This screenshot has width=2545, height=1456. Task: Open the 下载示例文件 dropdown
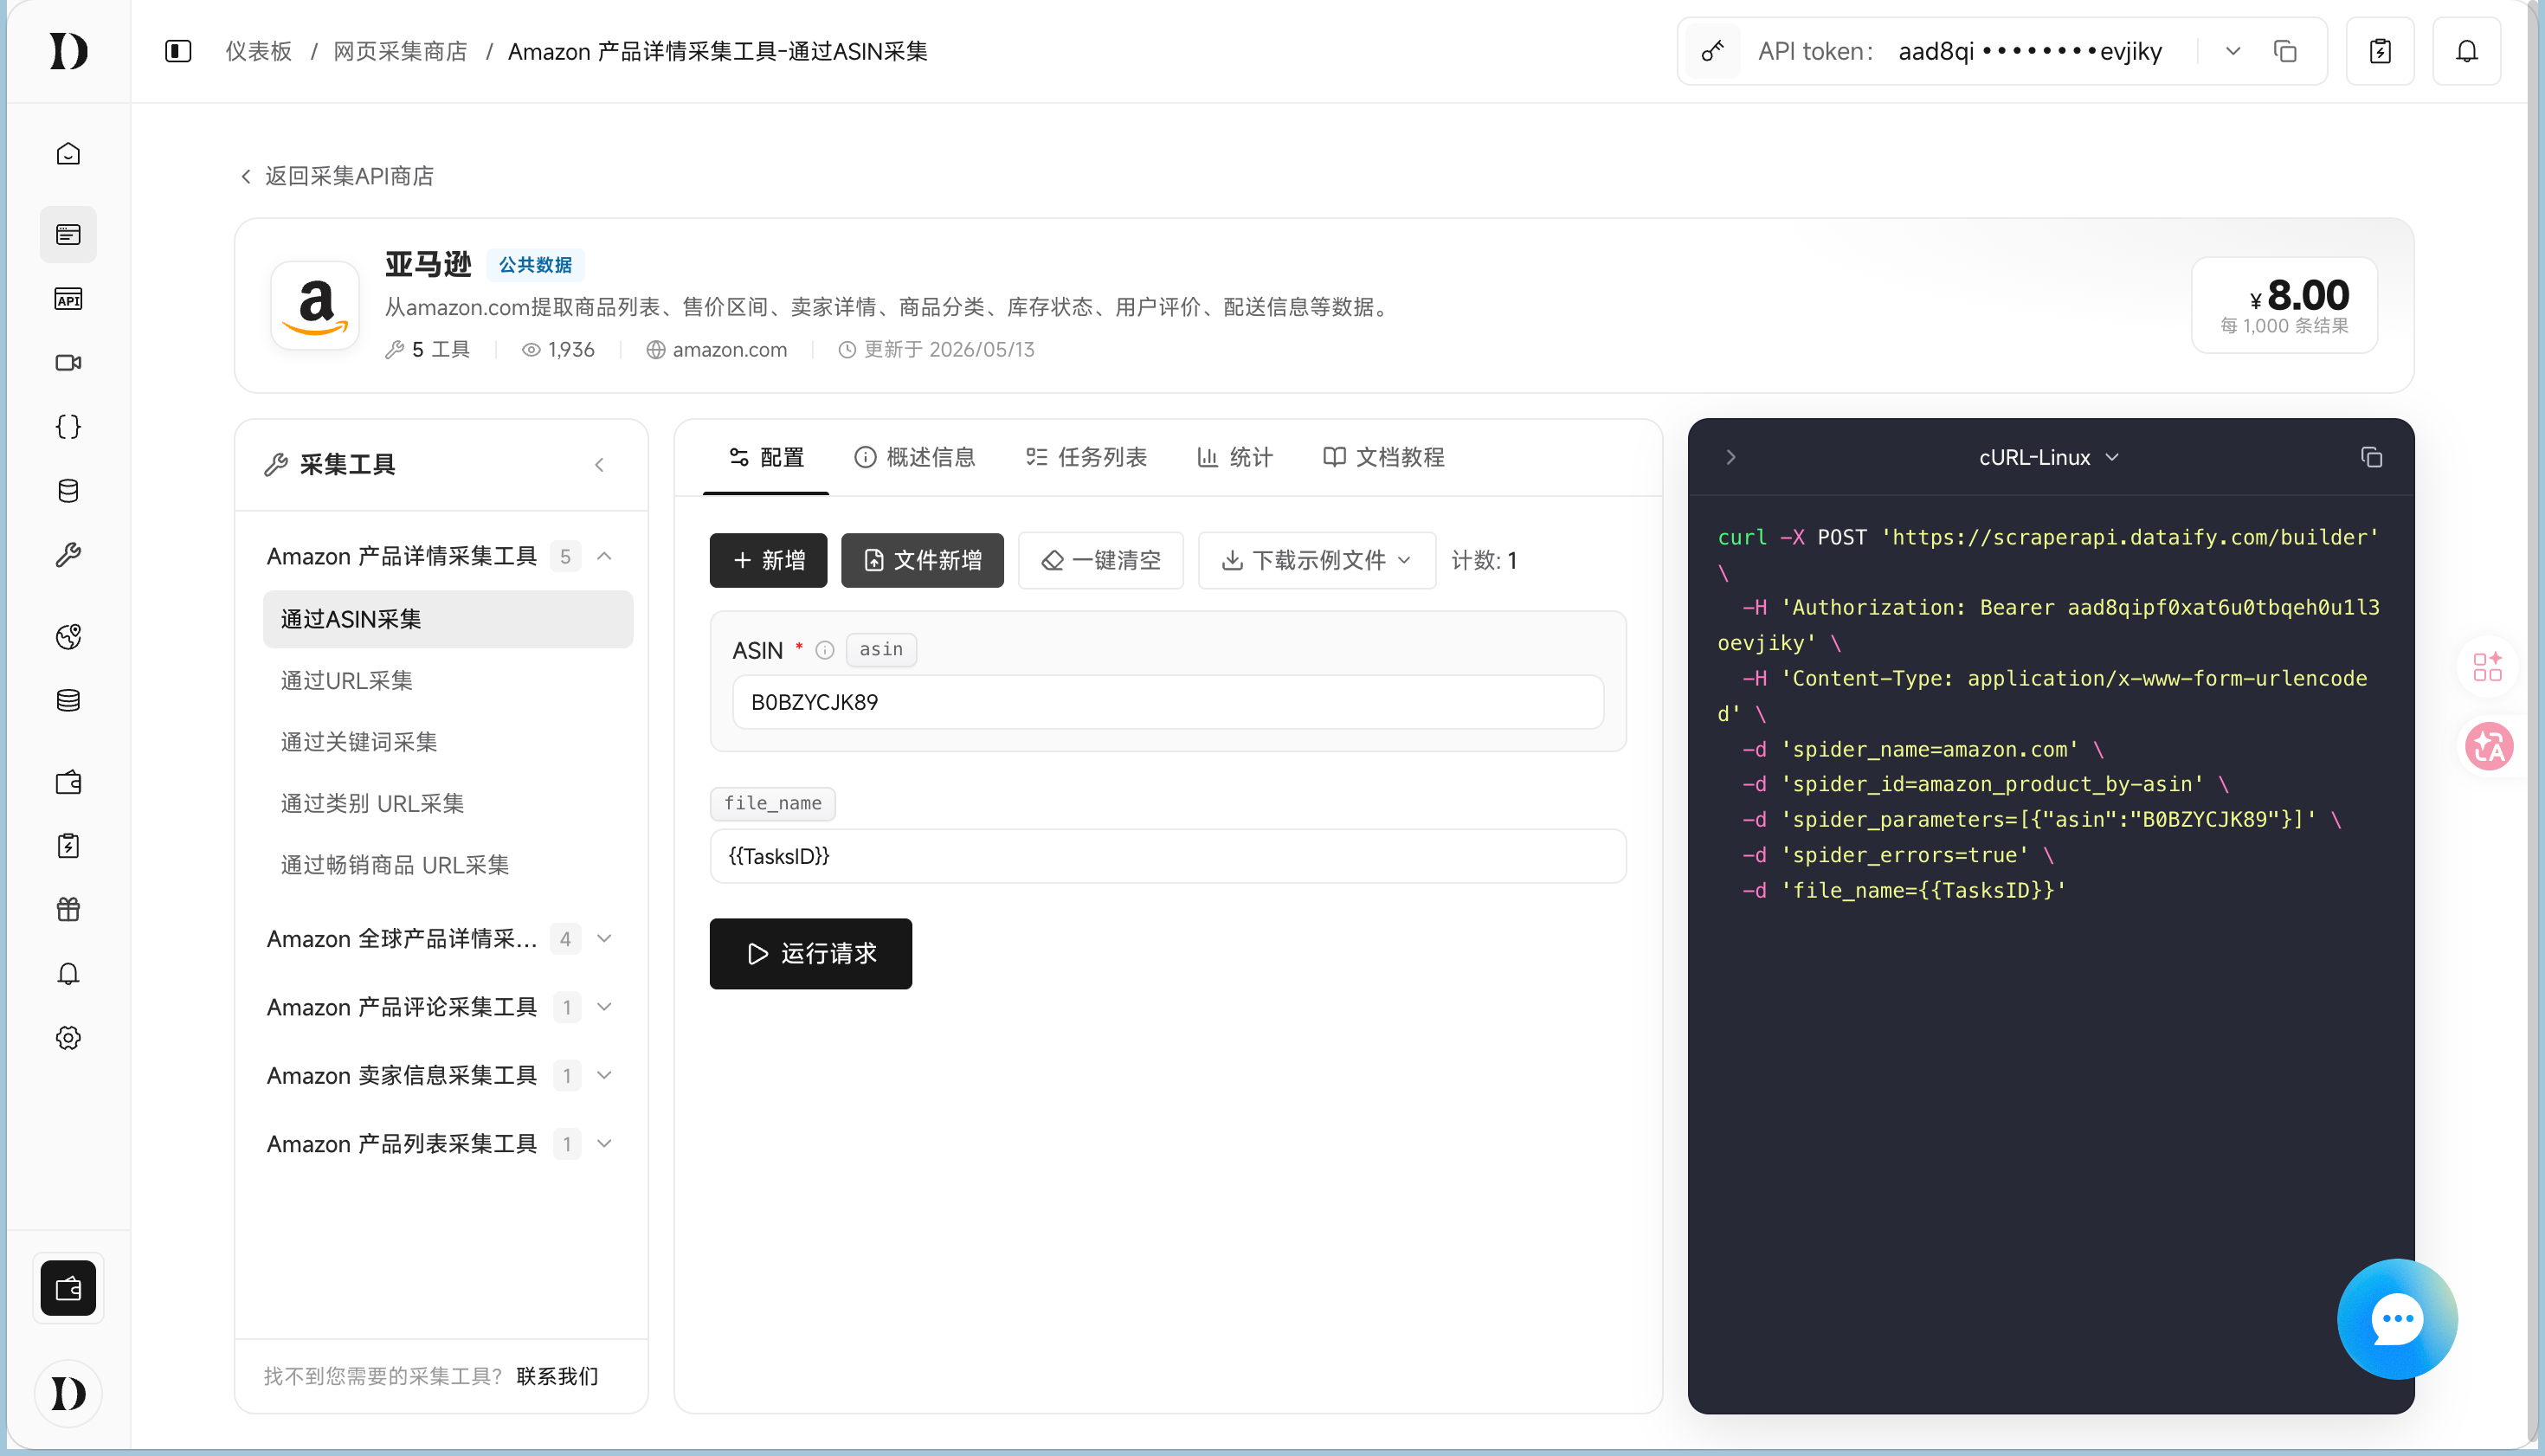[x=1317, y=560]
